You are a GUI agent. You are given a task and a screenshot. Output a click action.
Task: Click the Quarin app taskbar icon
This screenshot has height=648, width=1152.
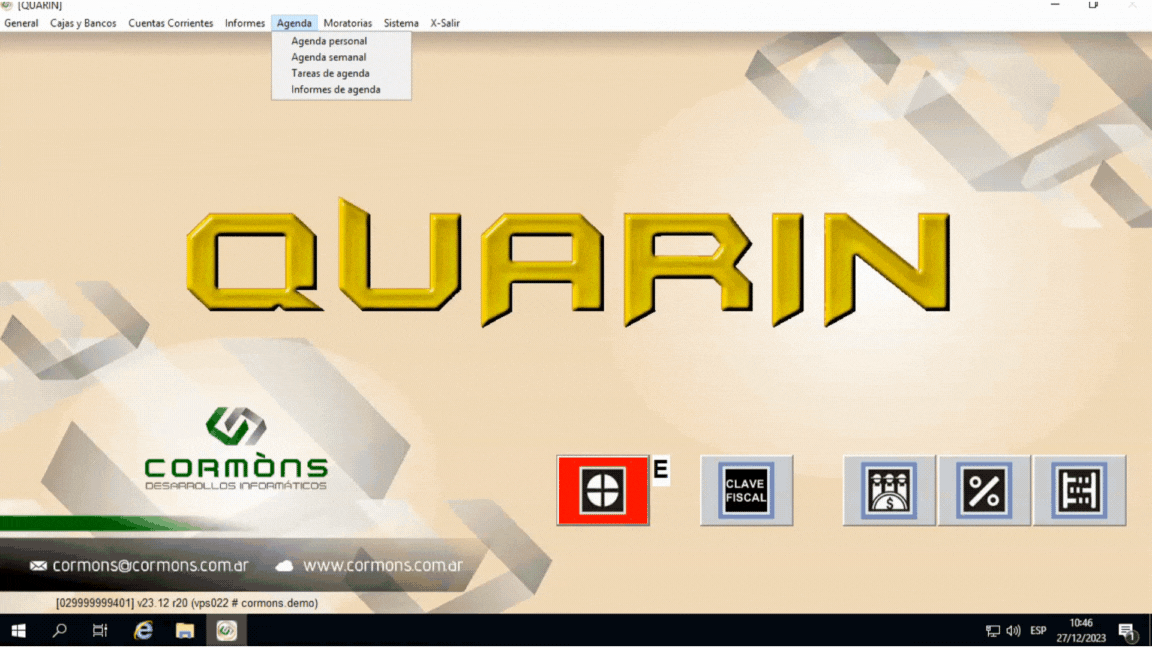point(226,631)
